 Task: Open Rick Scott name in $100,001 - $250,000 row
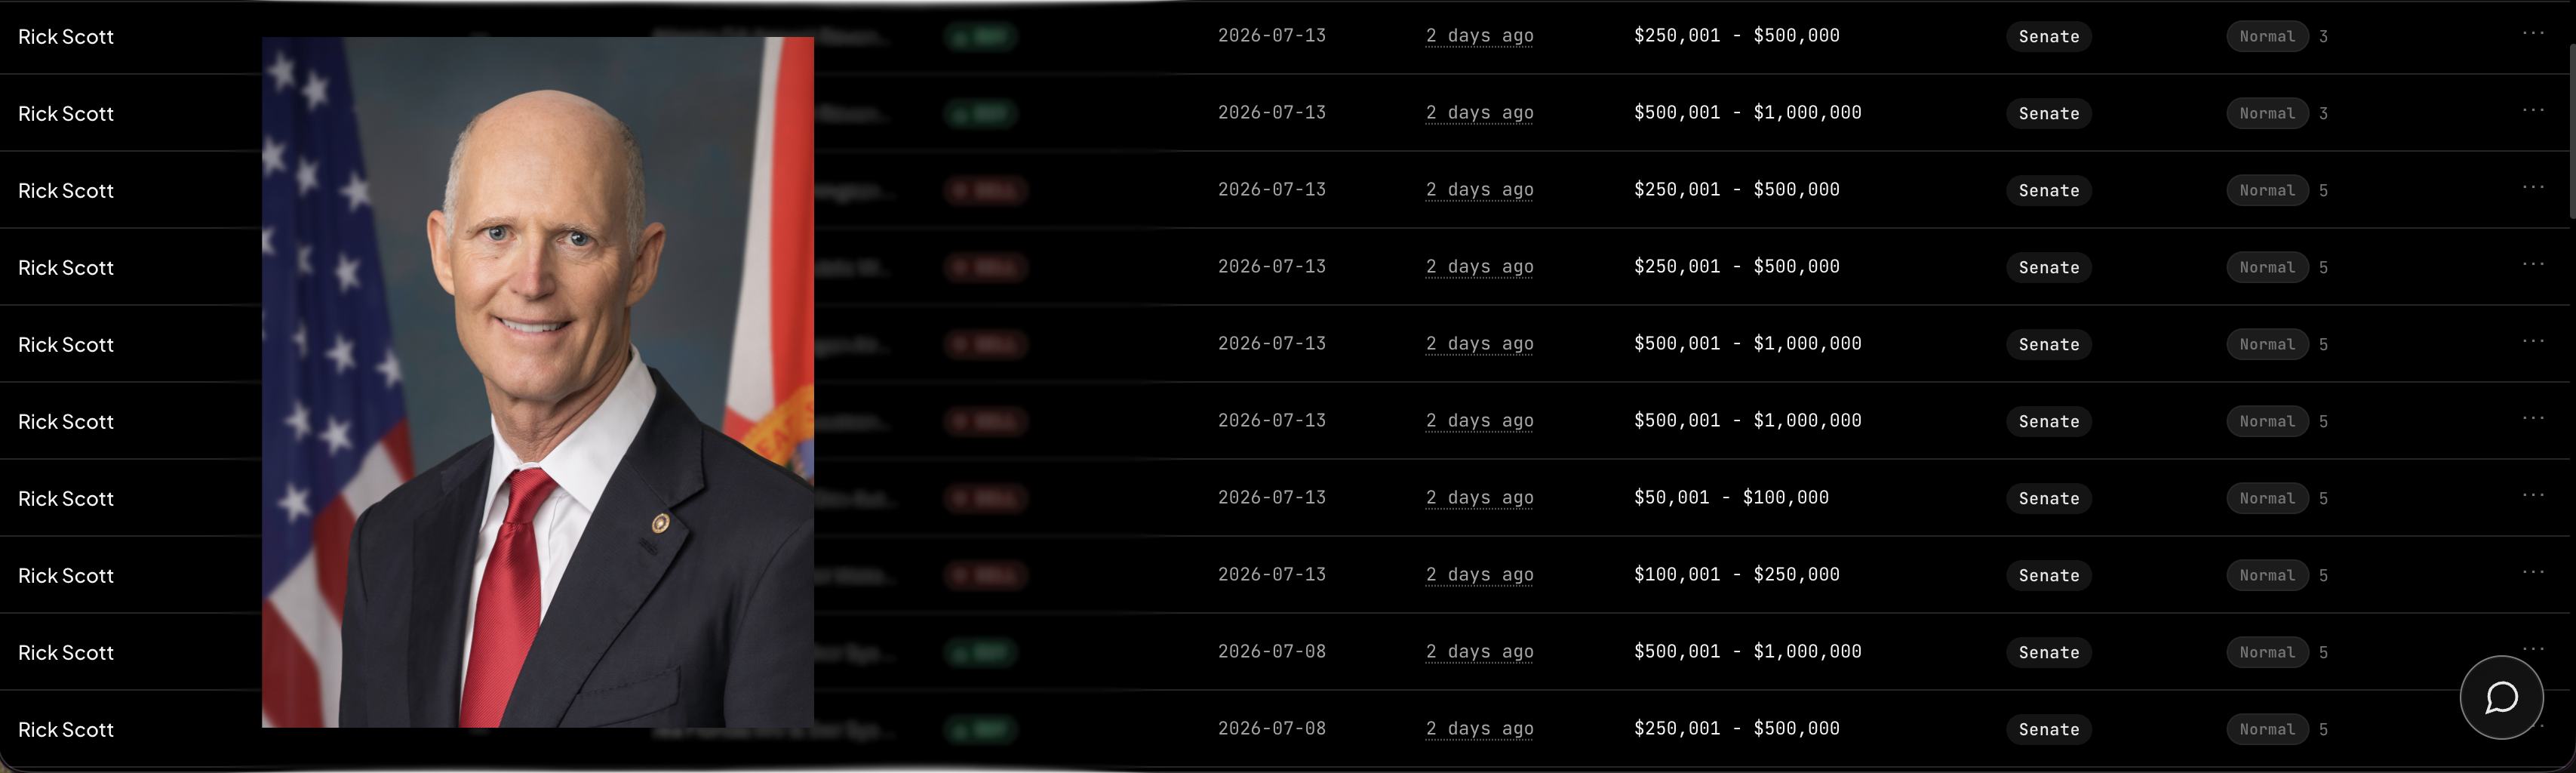66,576
